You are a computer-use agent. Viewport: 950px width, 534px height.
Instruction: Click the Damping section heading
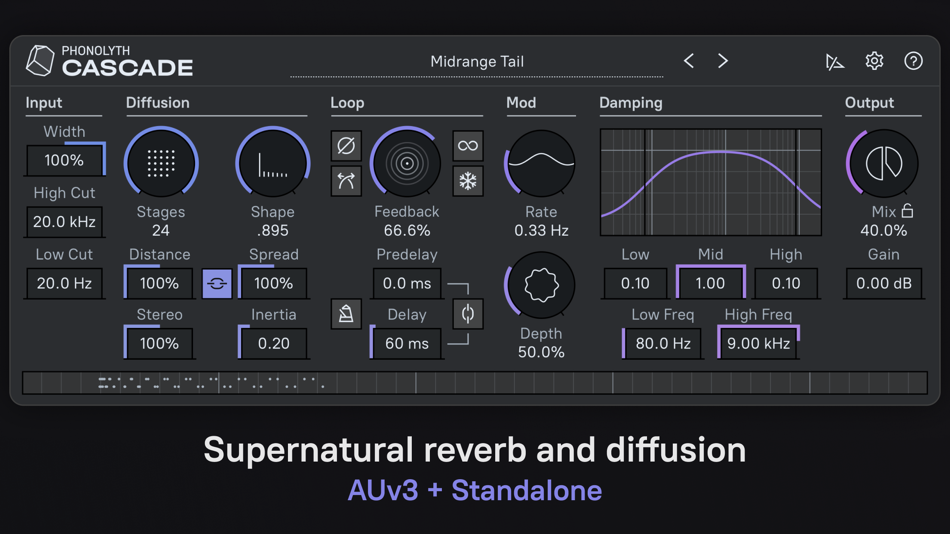click(x=631, y=102)
